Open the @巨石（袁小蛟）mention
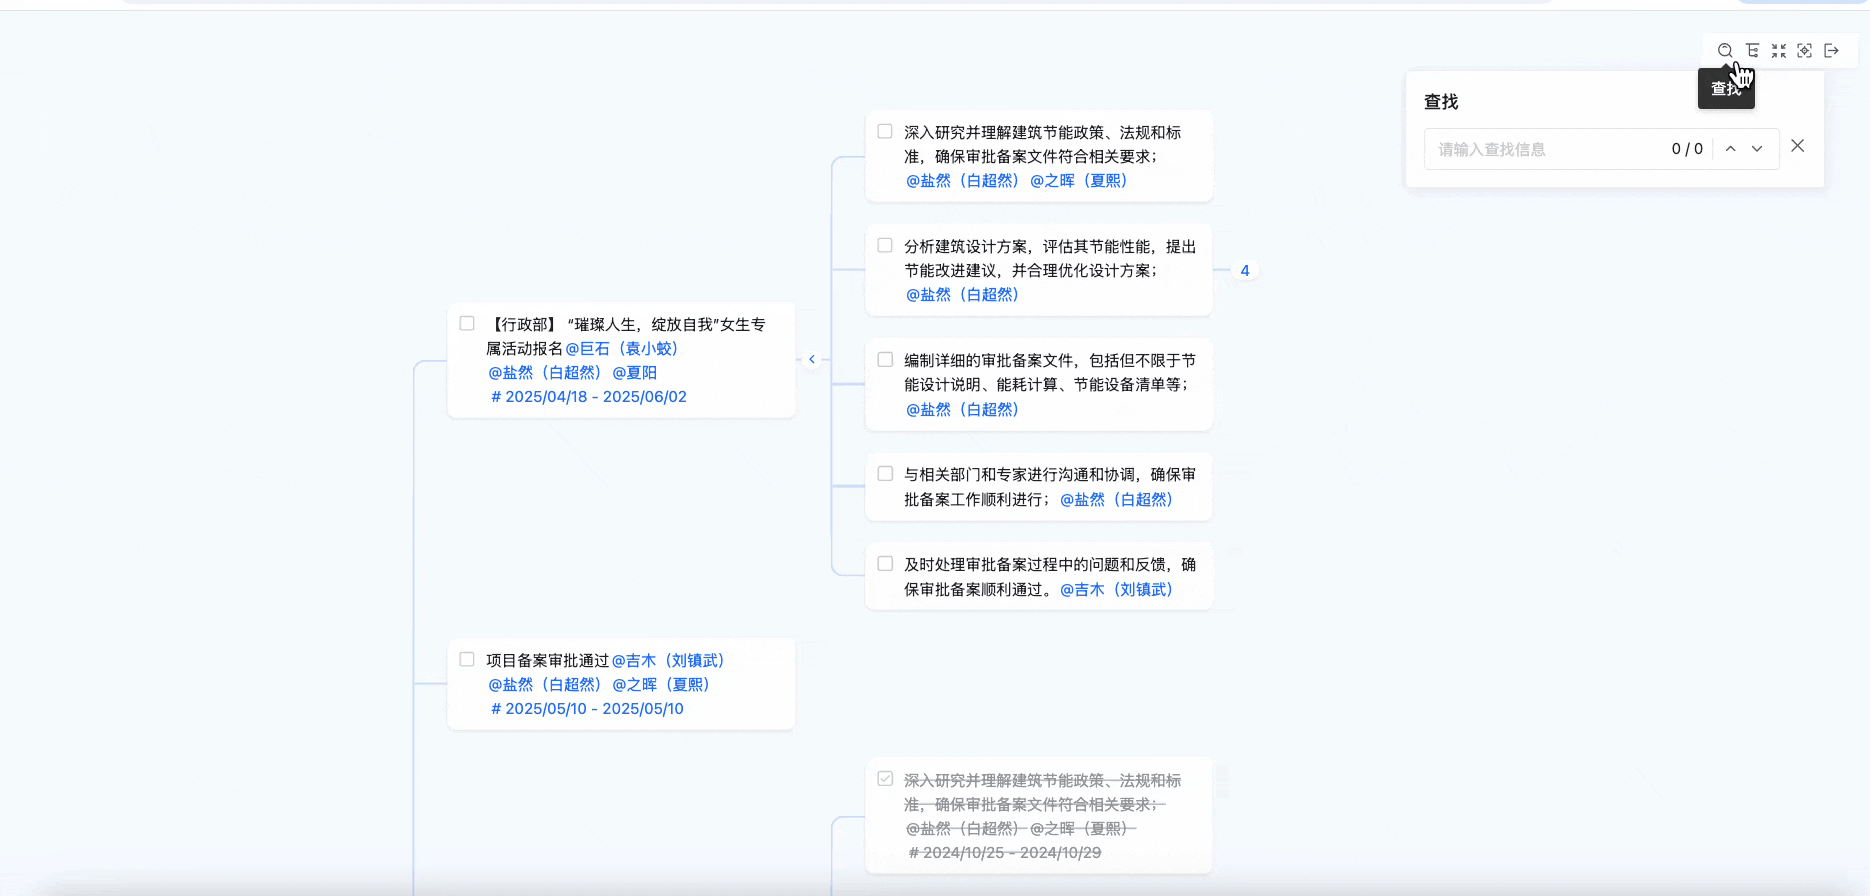Screen dimensions: 1870x896 (622, 348)
